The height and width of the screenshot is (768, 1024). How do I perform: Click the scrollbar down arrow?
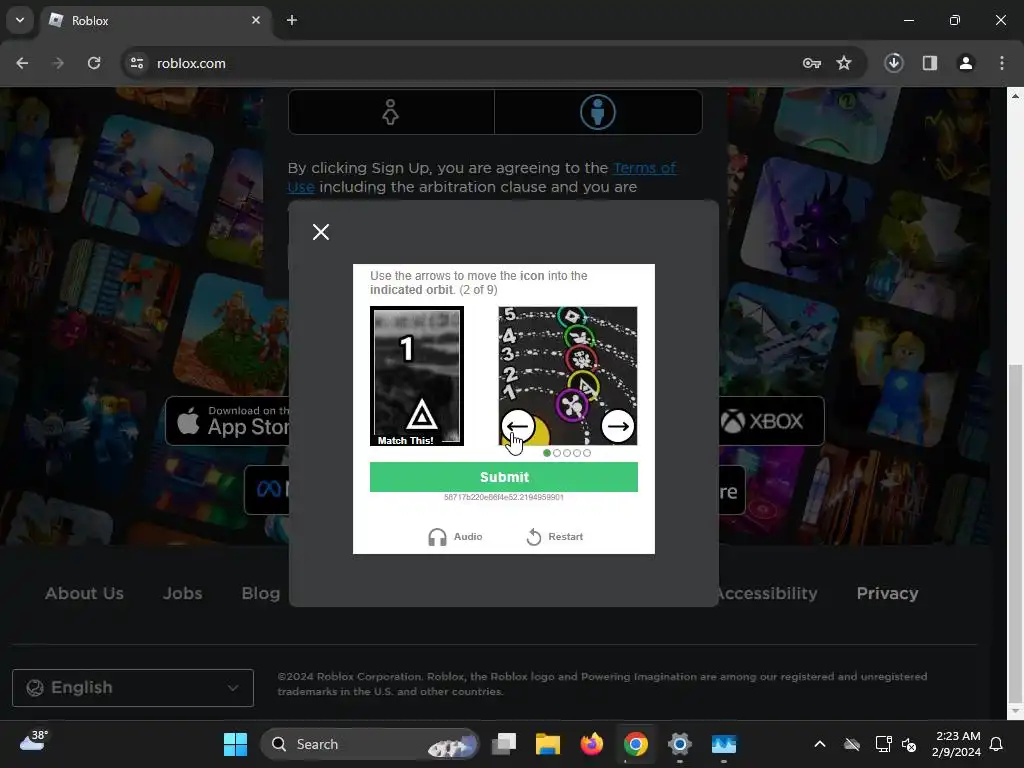tap(1015, 711)
